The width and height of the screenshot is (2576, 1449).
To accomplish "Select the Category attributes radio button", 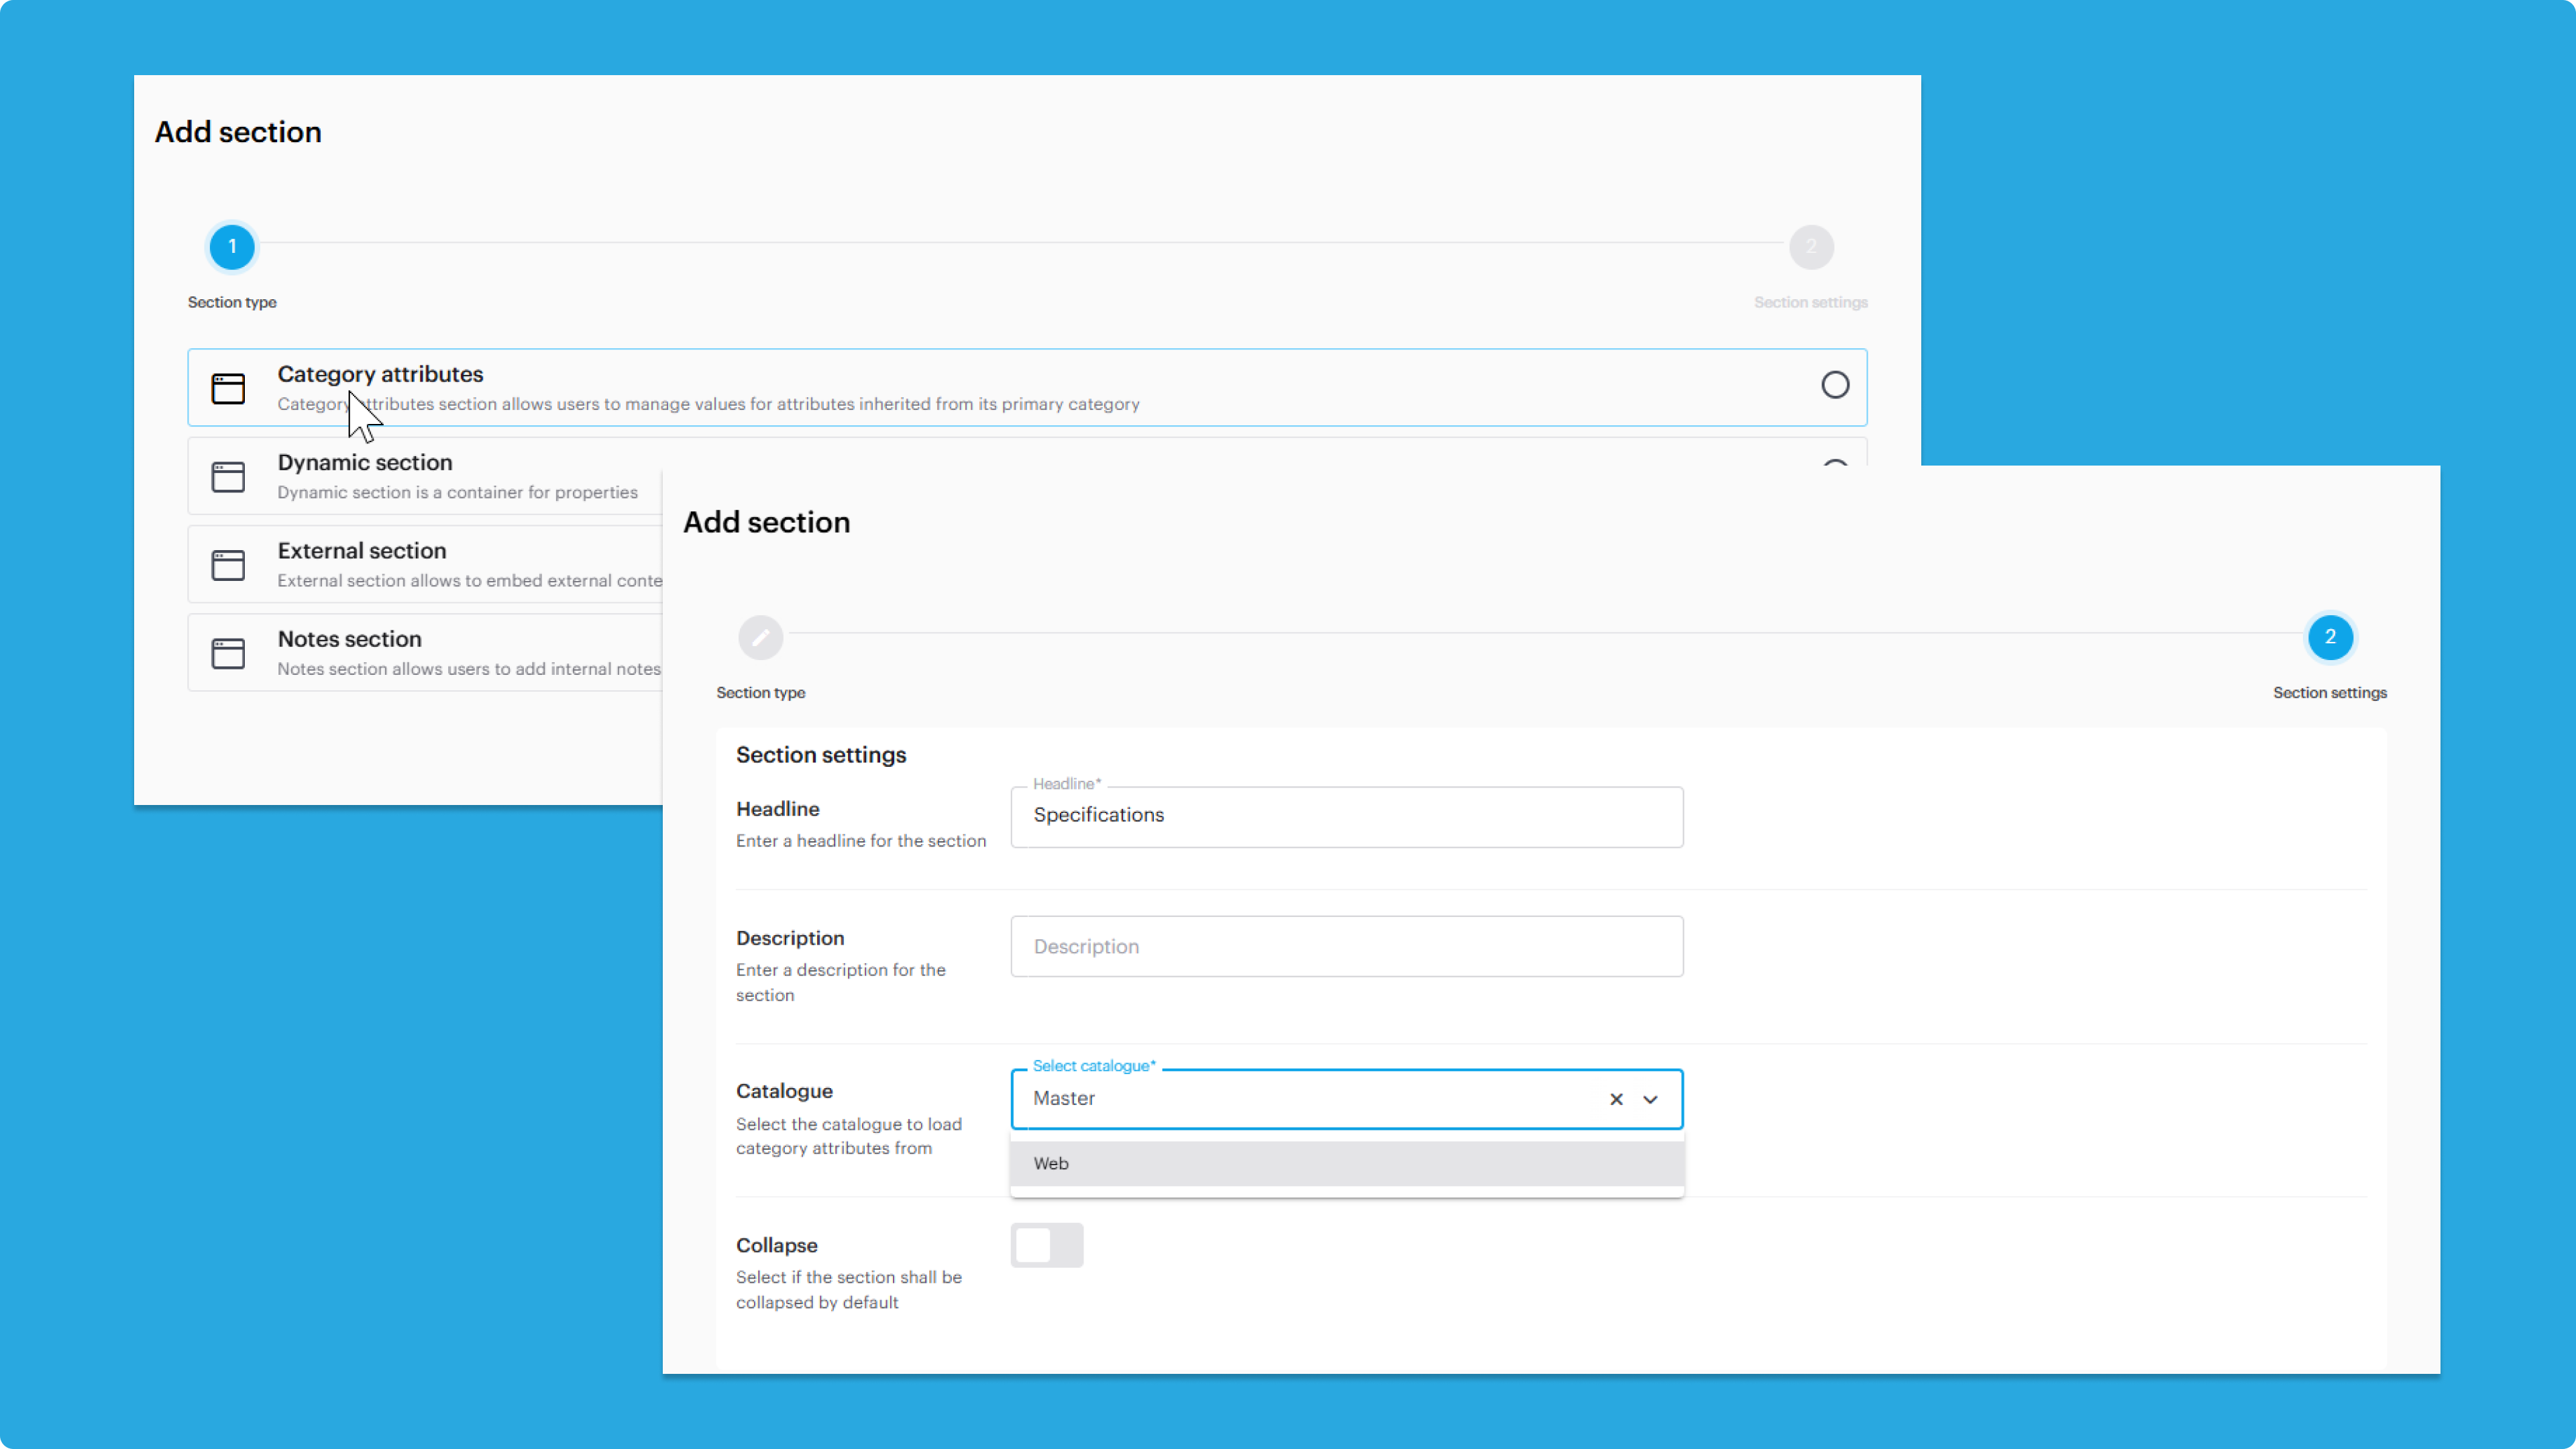I will (x=1834, y=385).
